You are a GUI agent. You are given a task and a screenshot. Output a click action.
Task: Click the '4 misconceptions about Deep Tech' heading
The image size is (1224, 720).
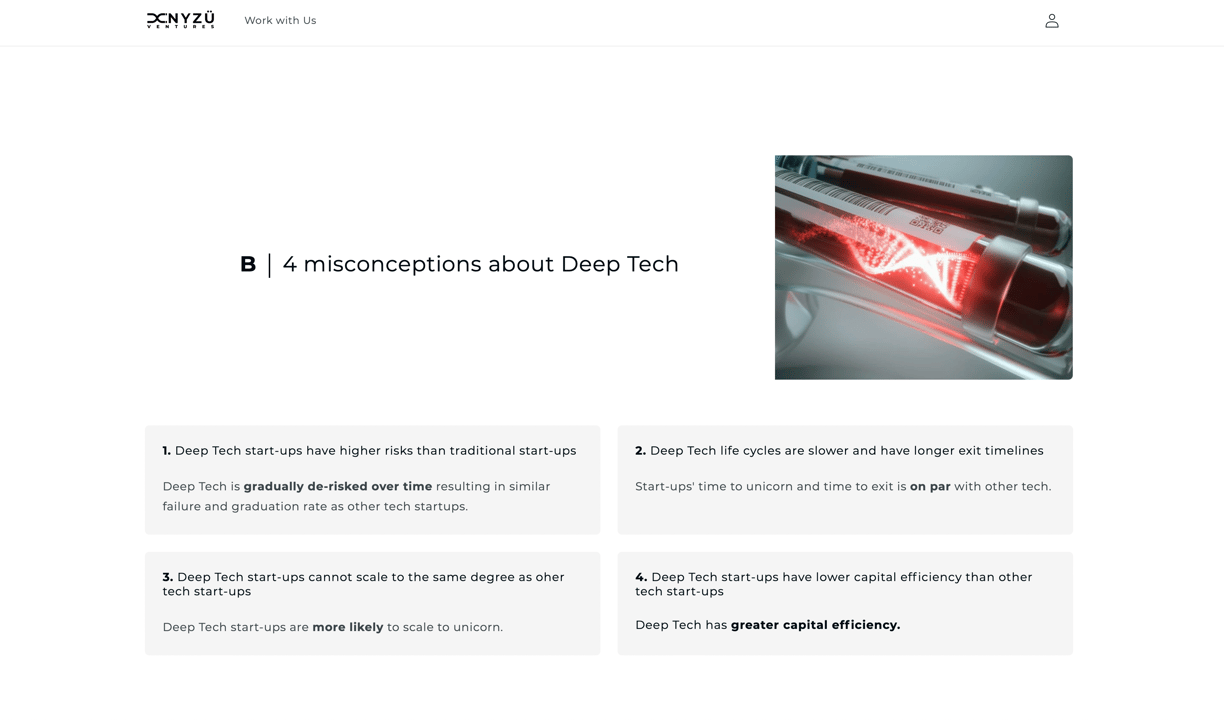coord(481,264)
